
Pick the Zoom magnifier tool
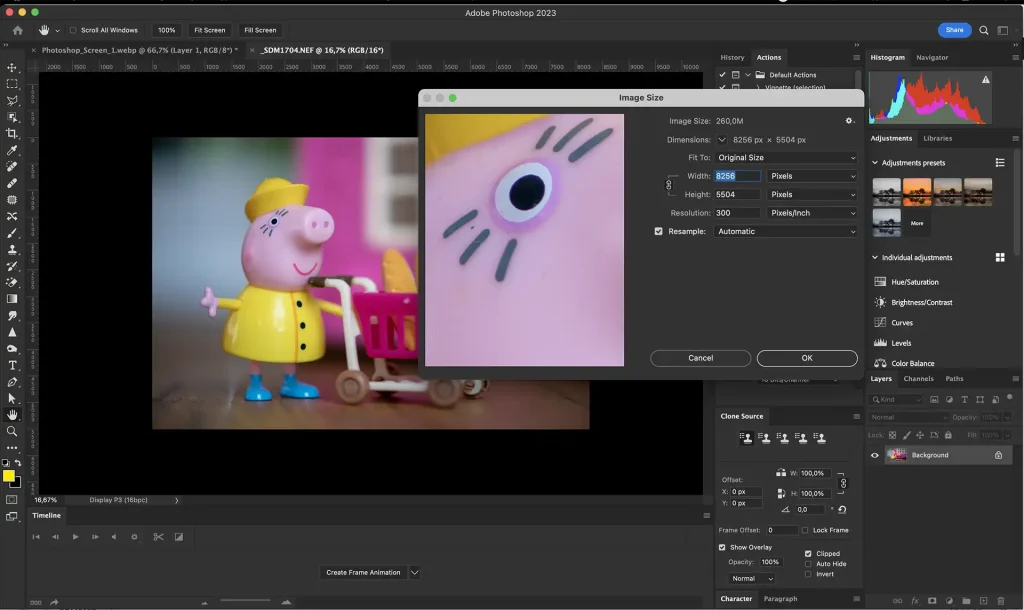pos(12,431)
